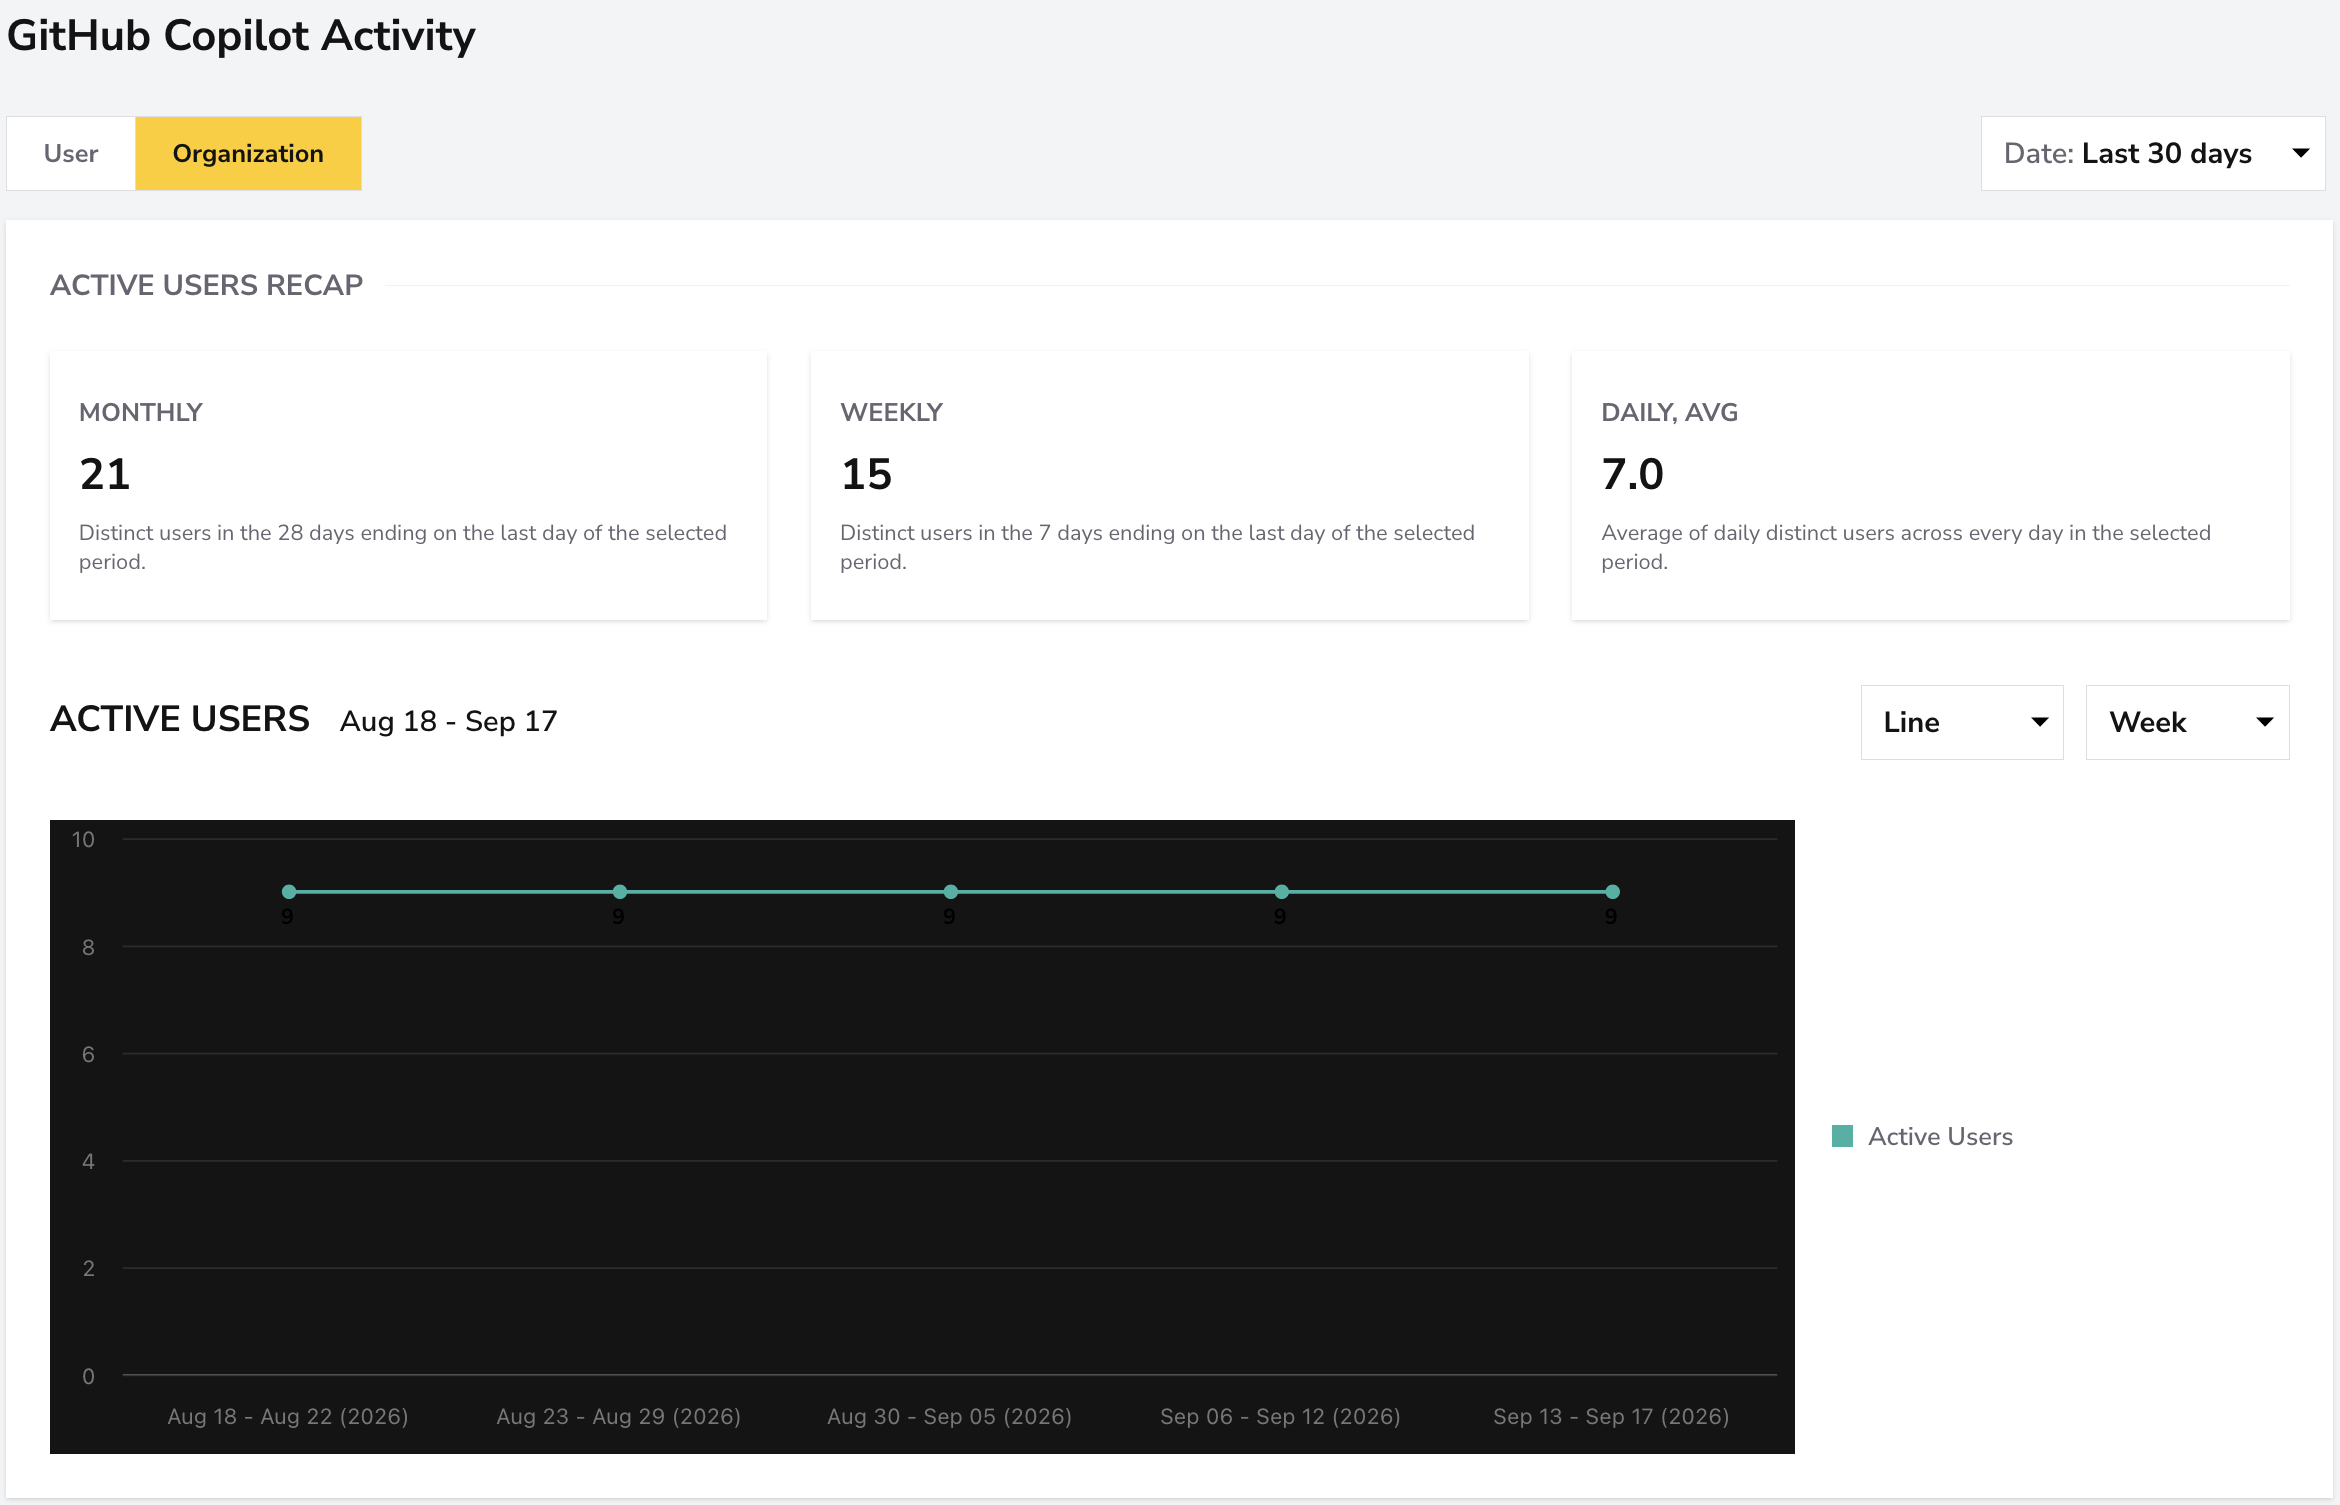Click the ACTIVE USERS RECAP section title

click(207, 285)
